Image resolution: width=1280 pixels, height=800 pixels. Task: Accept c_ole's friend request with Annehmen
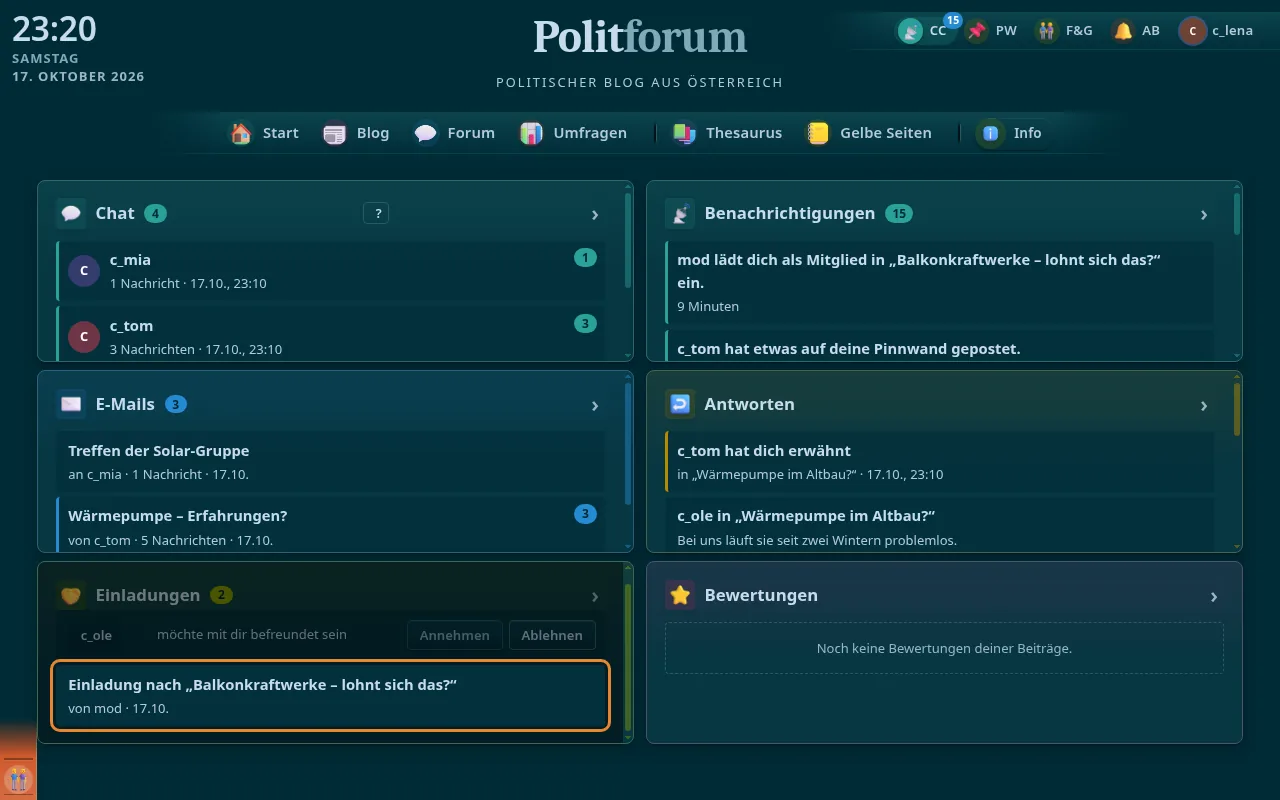455,635
